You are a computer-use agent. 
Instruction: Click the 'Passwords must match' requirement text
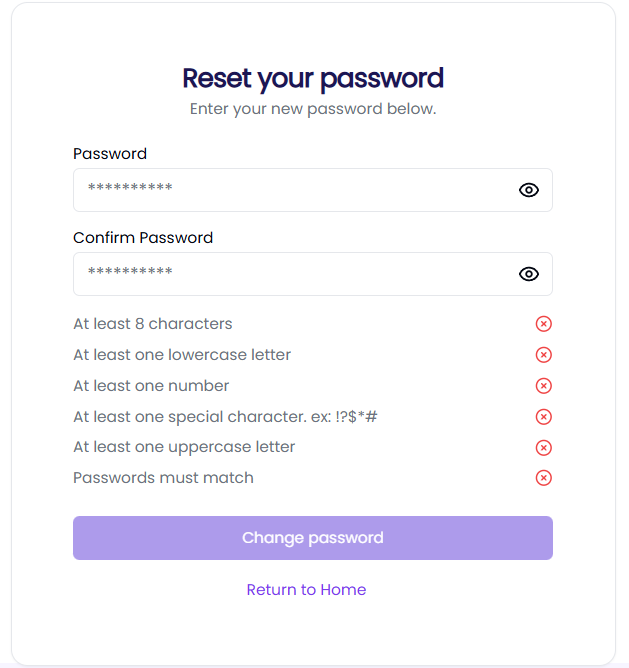pyautogui.click(x=163, y=478)
